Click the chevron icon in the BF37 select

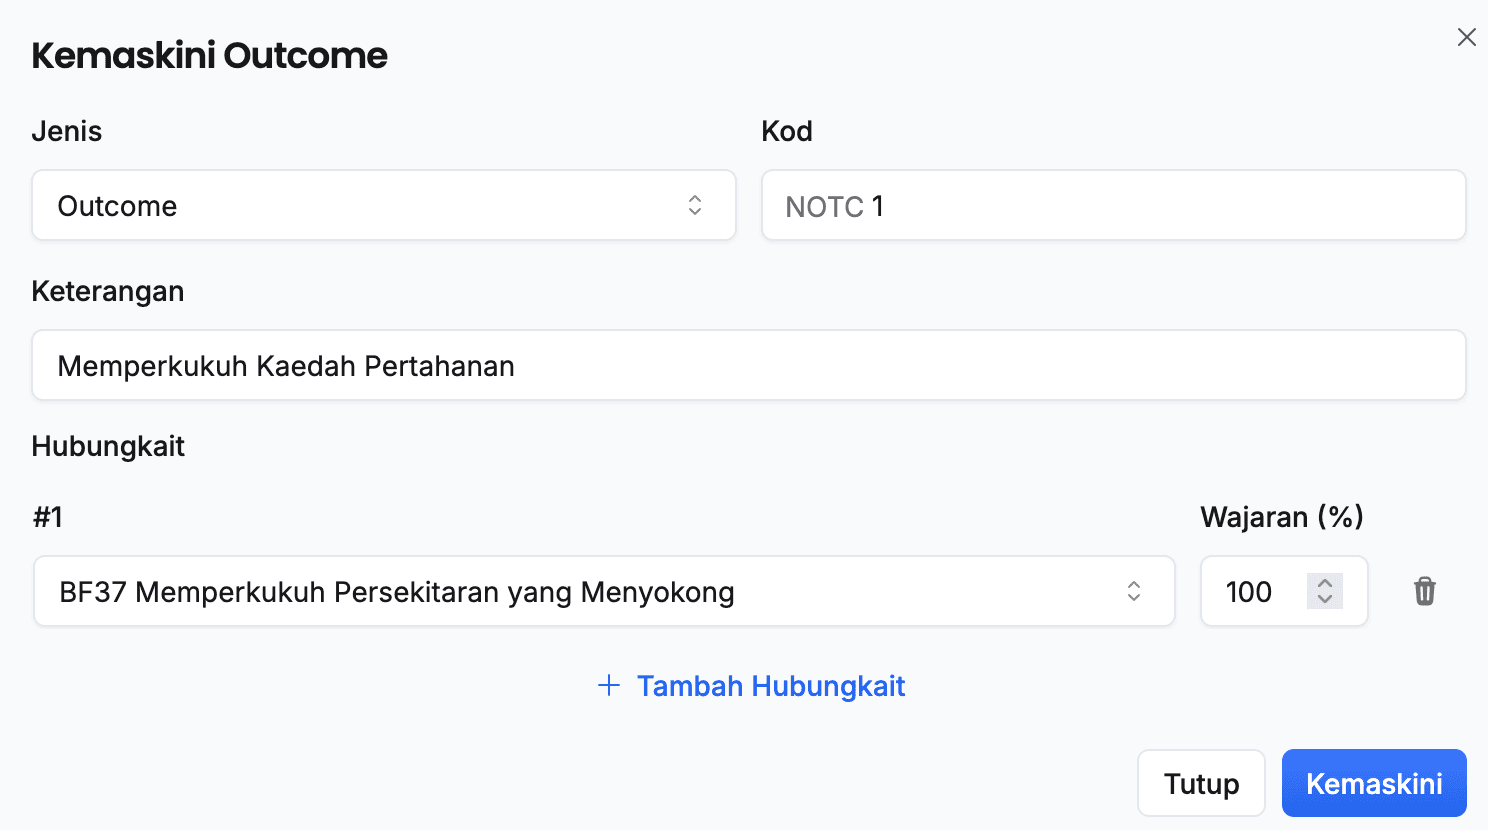point(1133,591)
